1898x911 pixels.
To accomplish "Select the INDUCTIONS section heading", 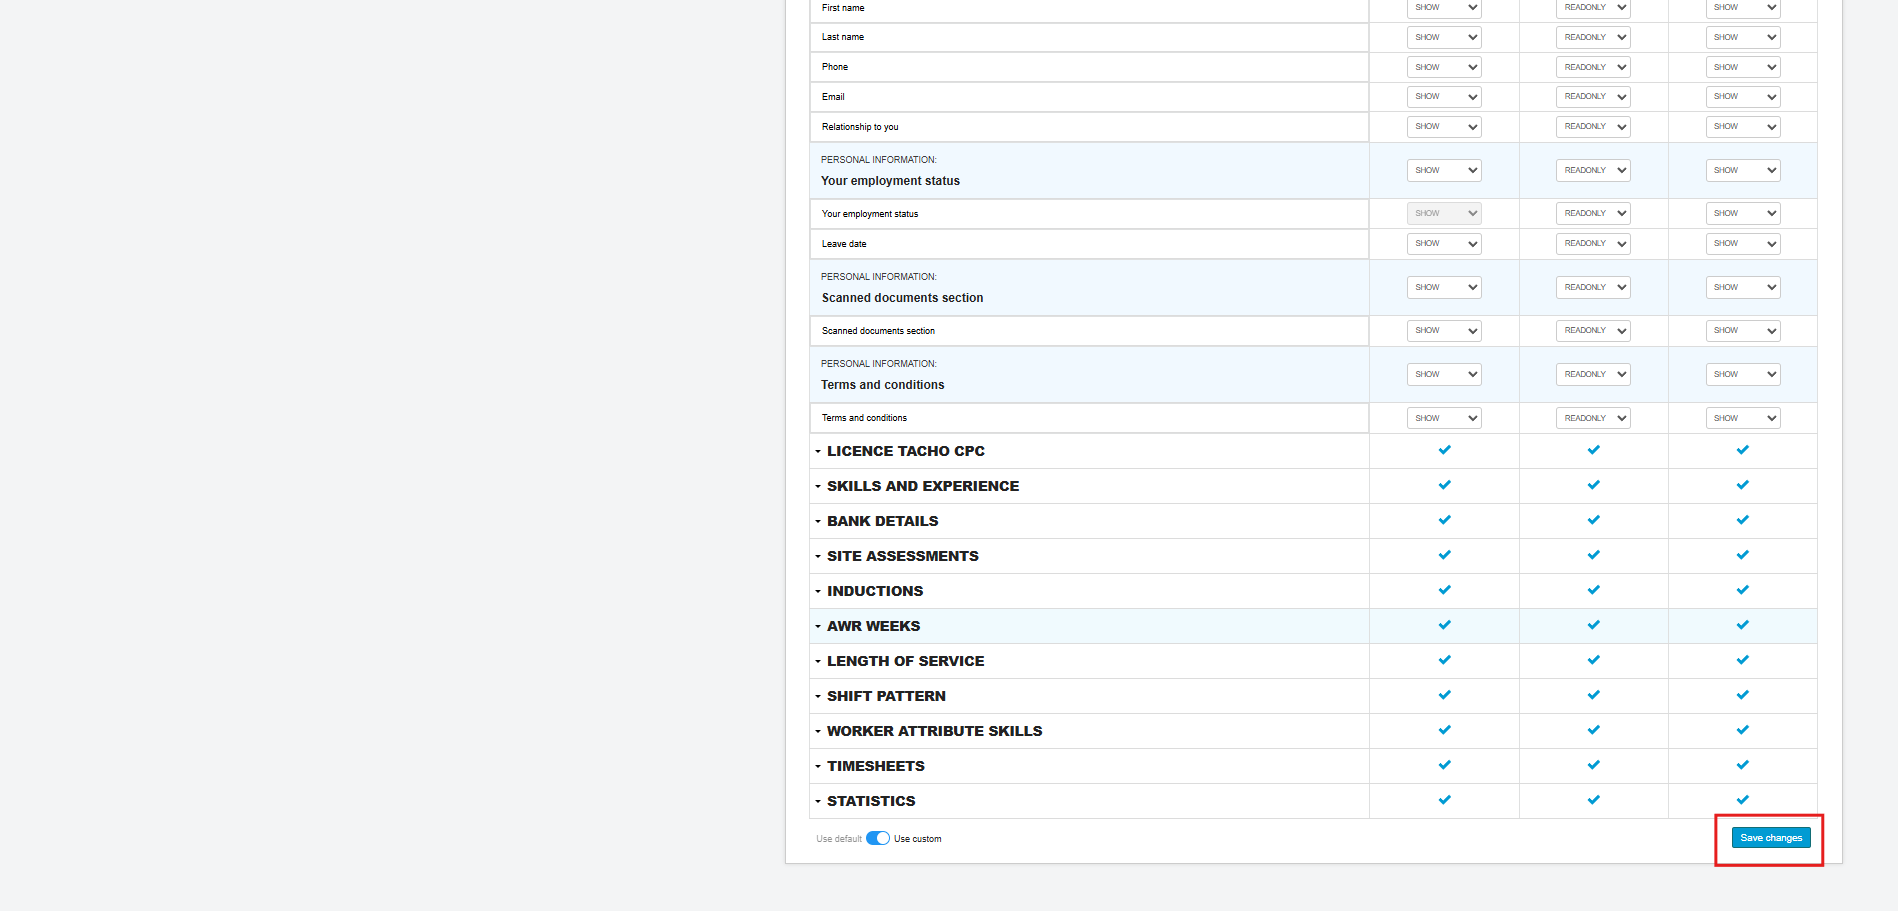I will point(874,591).
